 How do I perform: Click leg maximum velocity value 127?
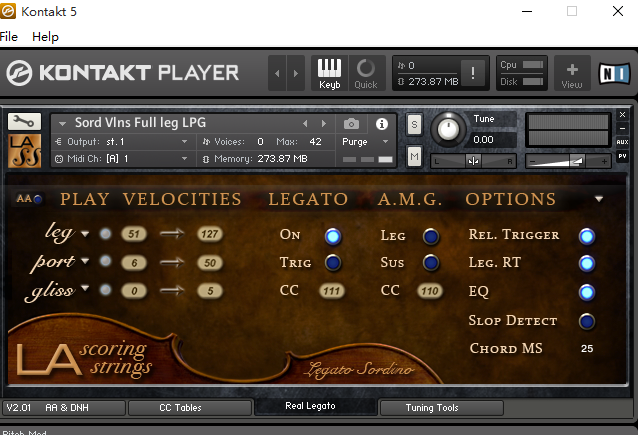(x=210, y=234)
